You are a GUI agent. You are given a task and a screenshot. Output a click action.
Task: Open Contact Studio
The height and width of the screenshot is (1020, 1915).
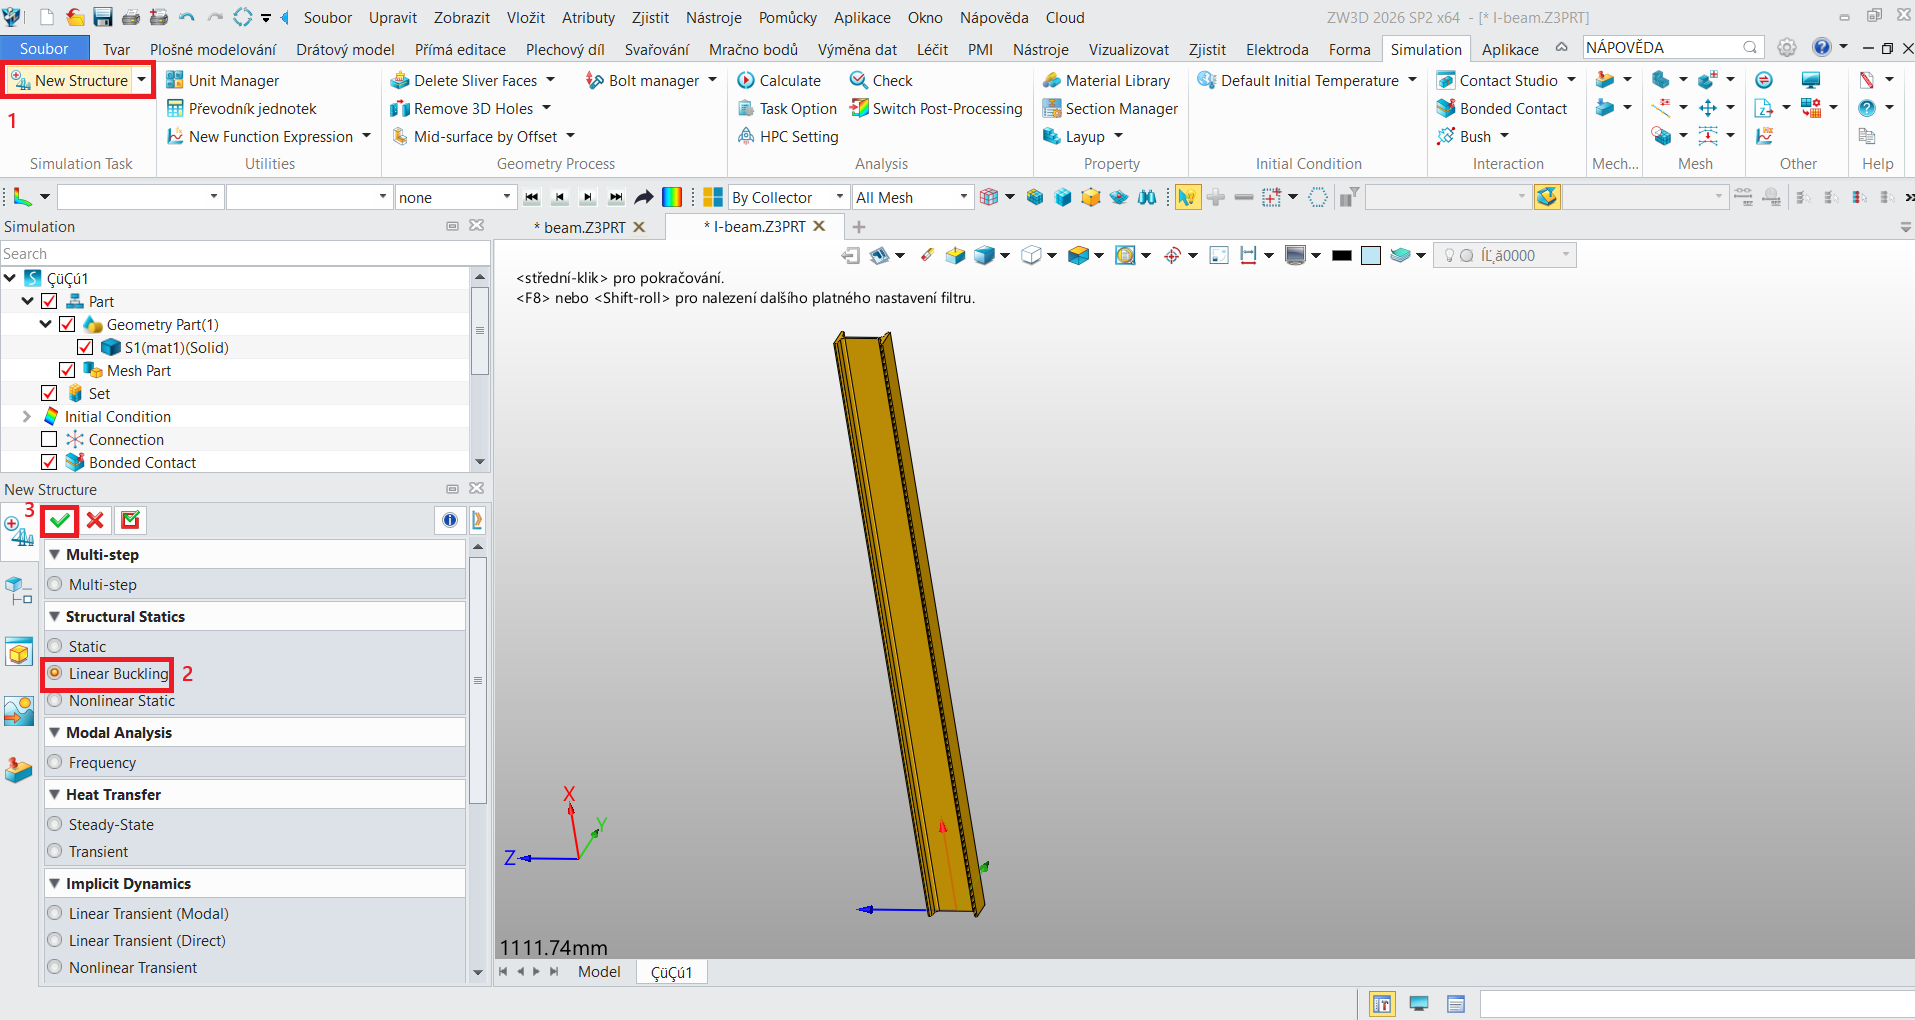[1497, 80]
